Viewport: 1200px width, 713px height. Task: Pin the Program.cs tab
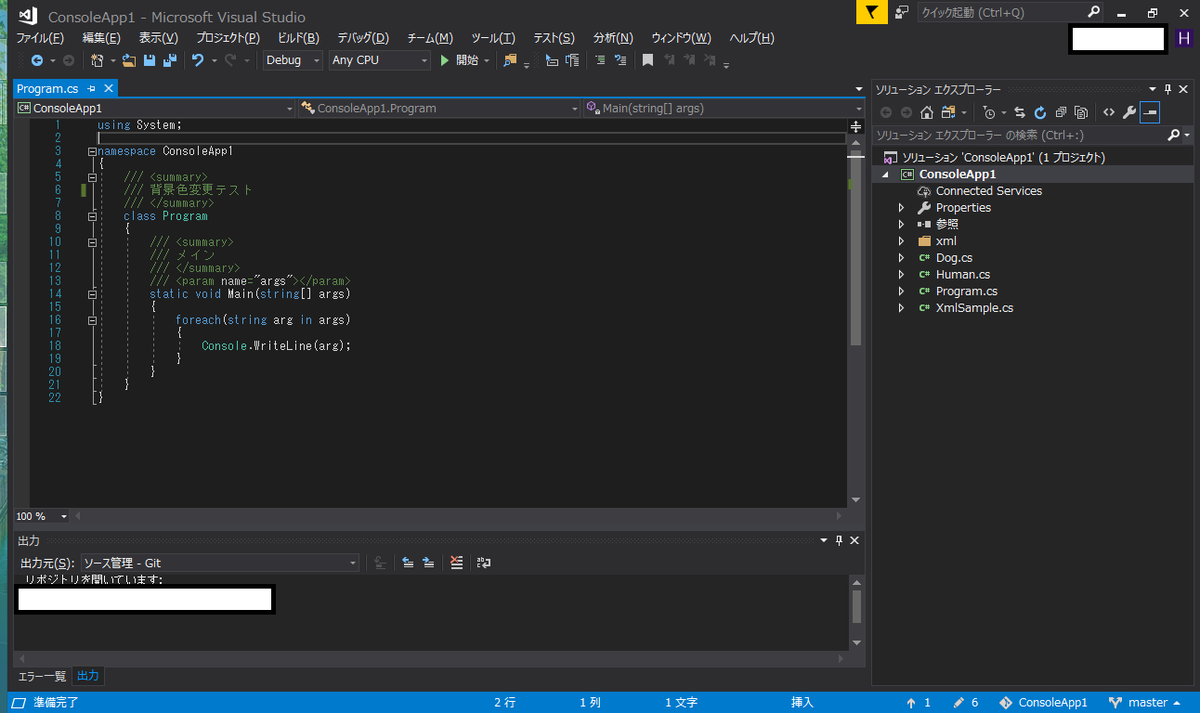[x=90, y=89]
